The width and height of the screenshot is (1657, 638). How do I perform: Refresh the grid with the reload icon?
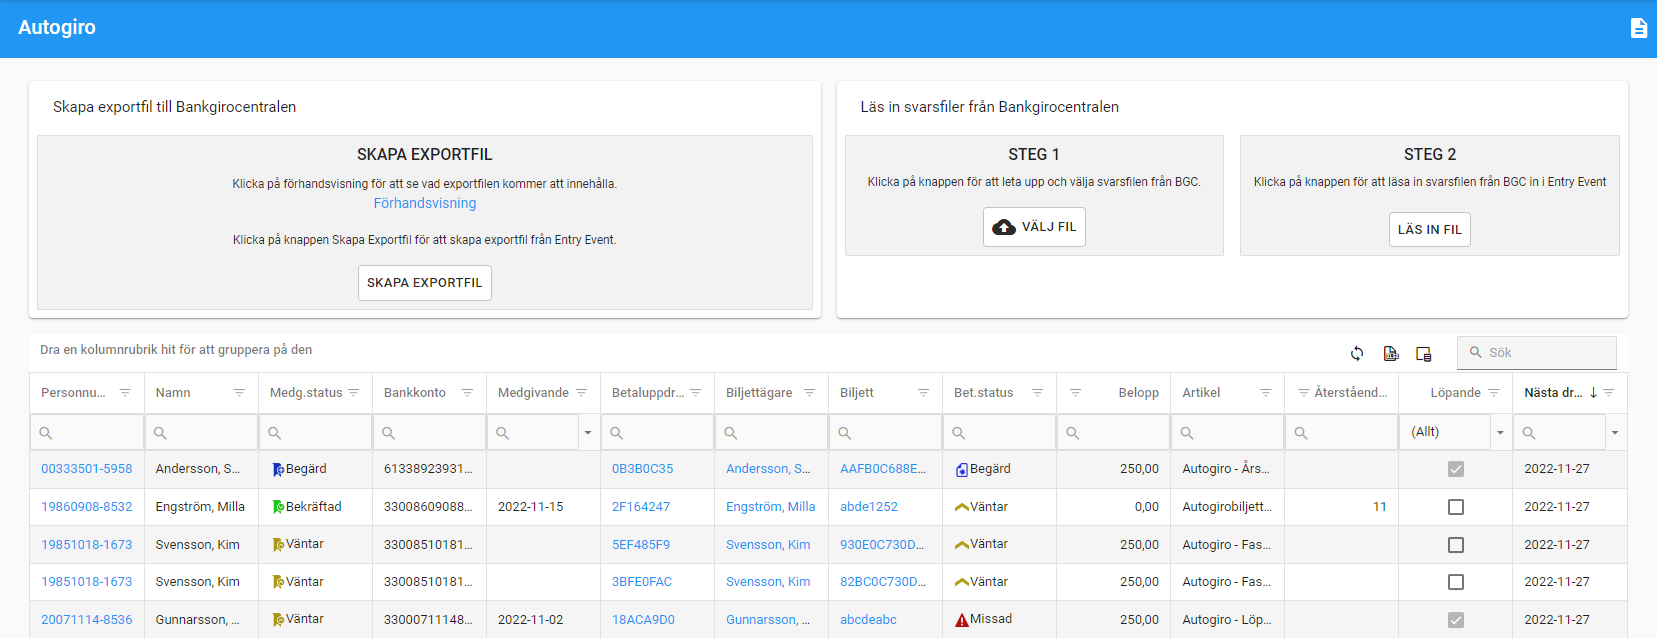coord(1357,353)
